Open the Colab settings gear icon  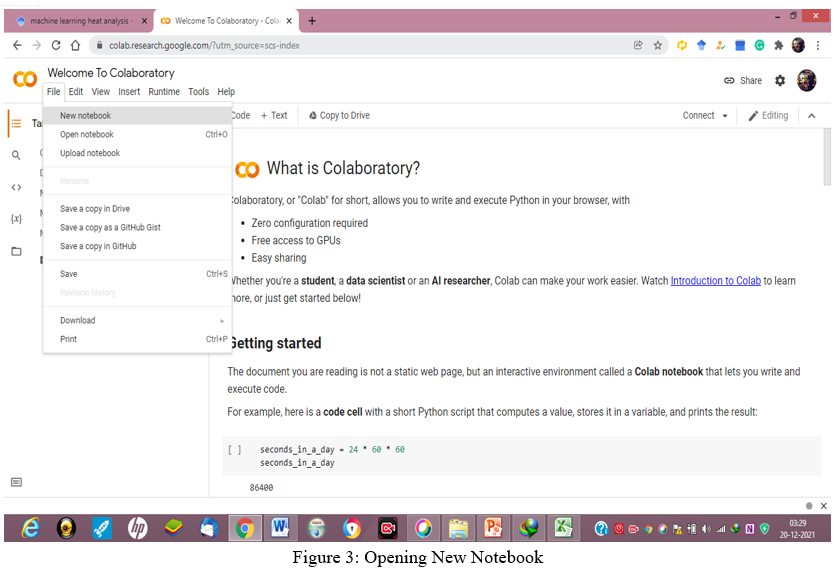(x=780, y=80)
